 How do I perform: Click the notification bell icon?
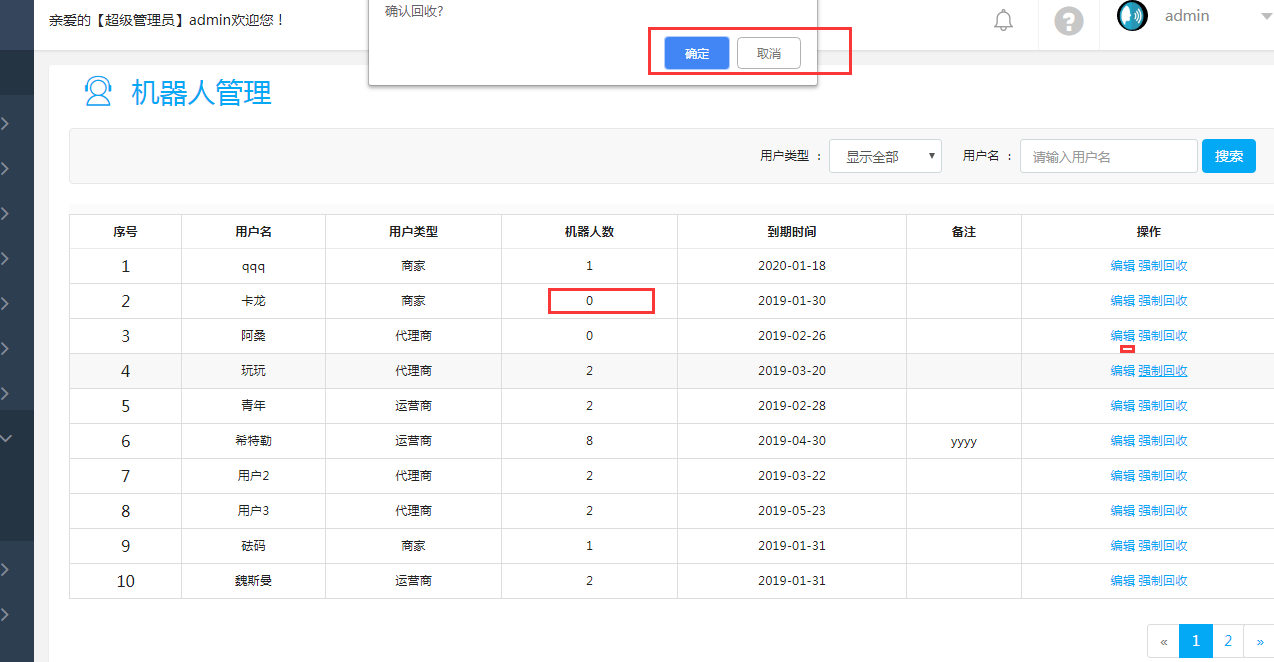pyautogui.click(x=1003, y=21)
